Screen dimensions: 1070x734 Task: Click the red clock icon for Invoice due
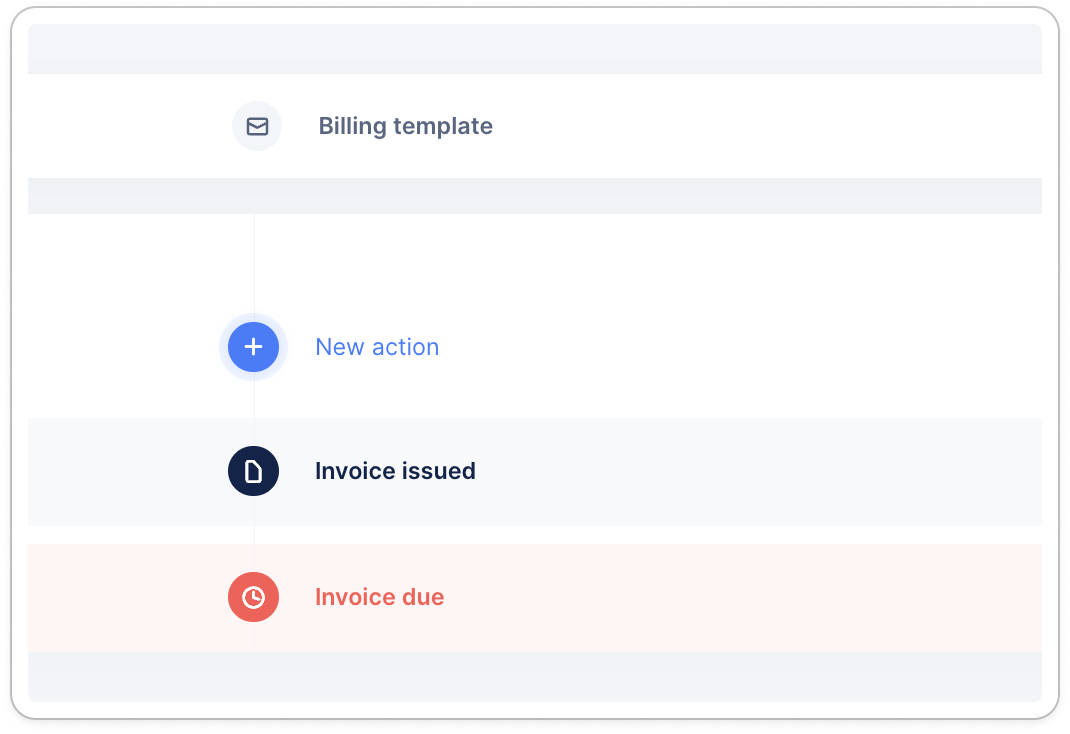coord(253,597)
